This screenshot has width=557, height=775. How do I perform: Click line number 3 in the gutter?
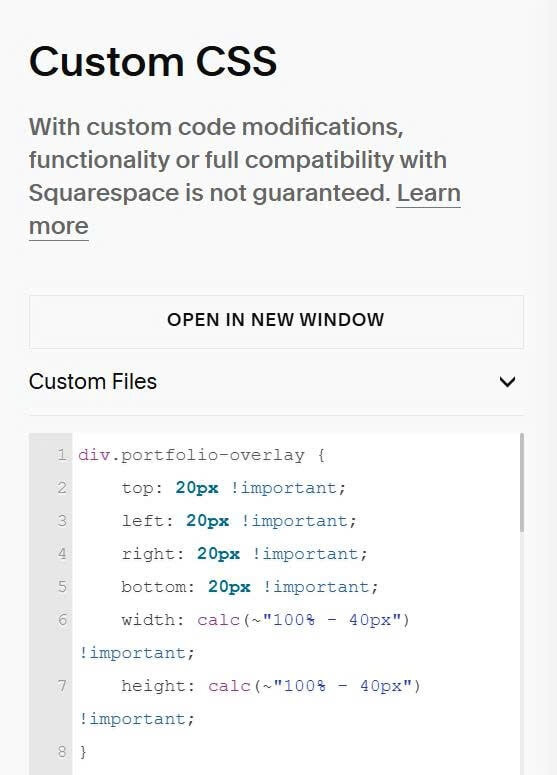click(62, 520)
